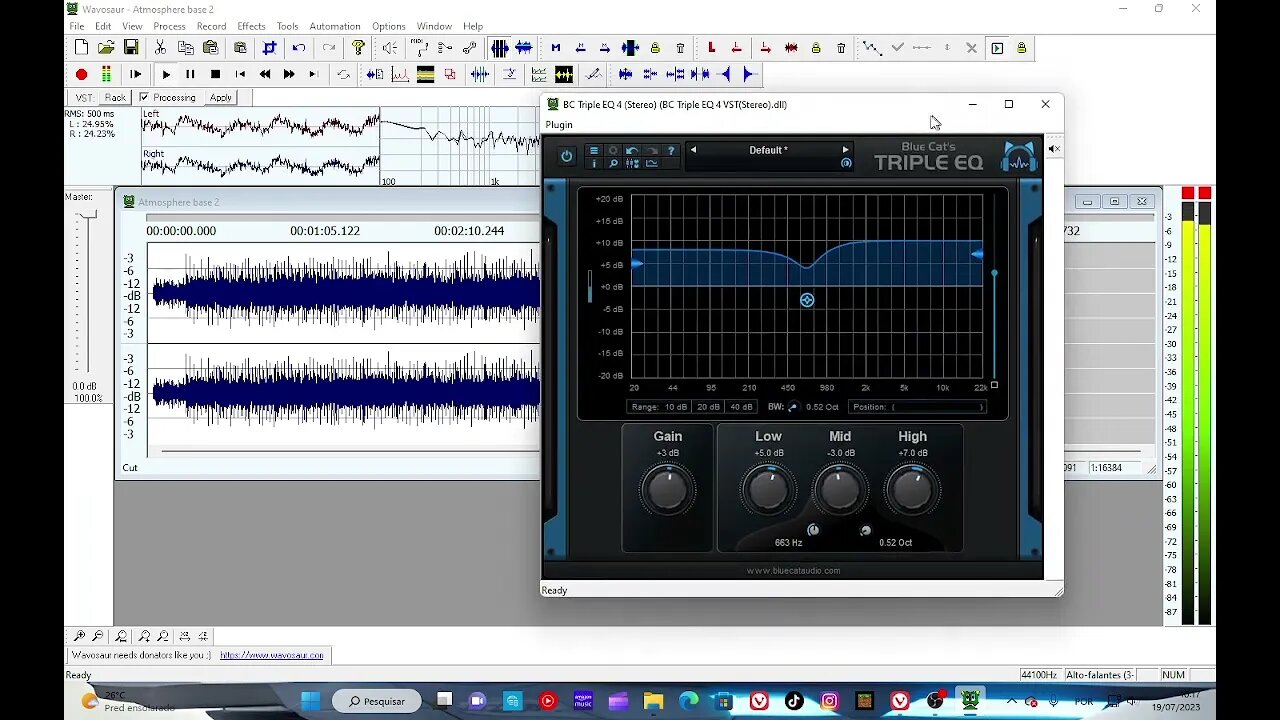The height and width of the screenshot is (720, 1280).
Task: Open the Effects menu
Action: coord(251,26)
